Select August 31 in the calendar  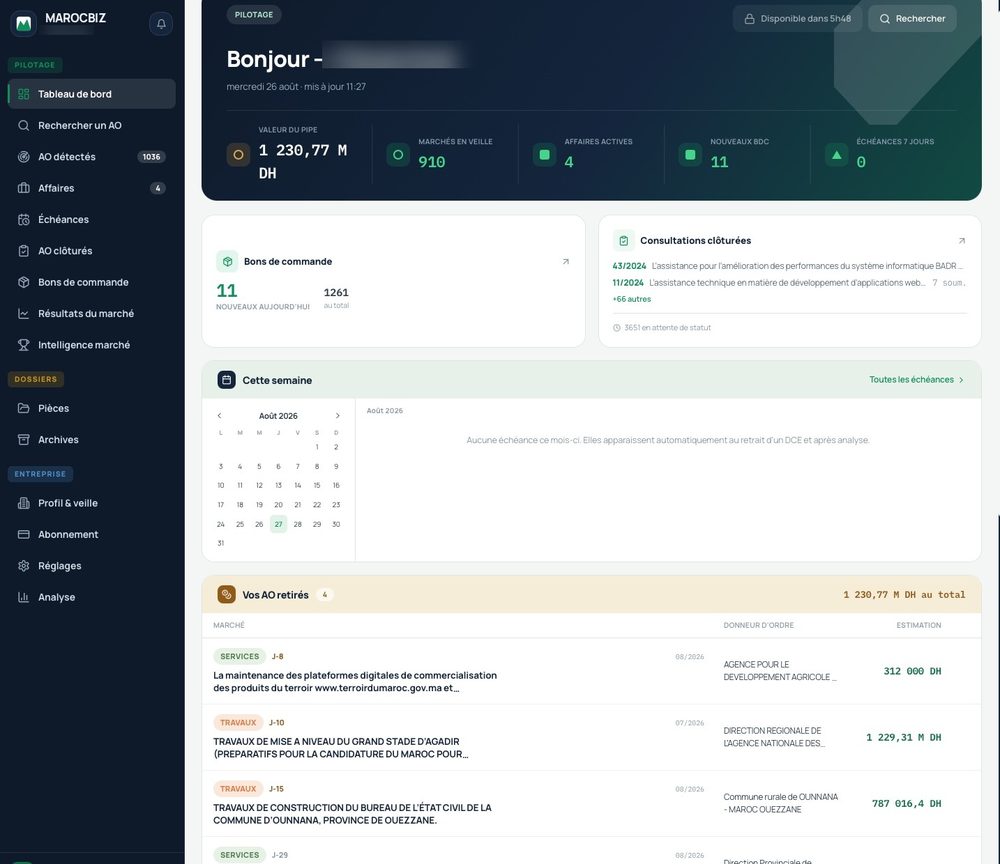221,543
